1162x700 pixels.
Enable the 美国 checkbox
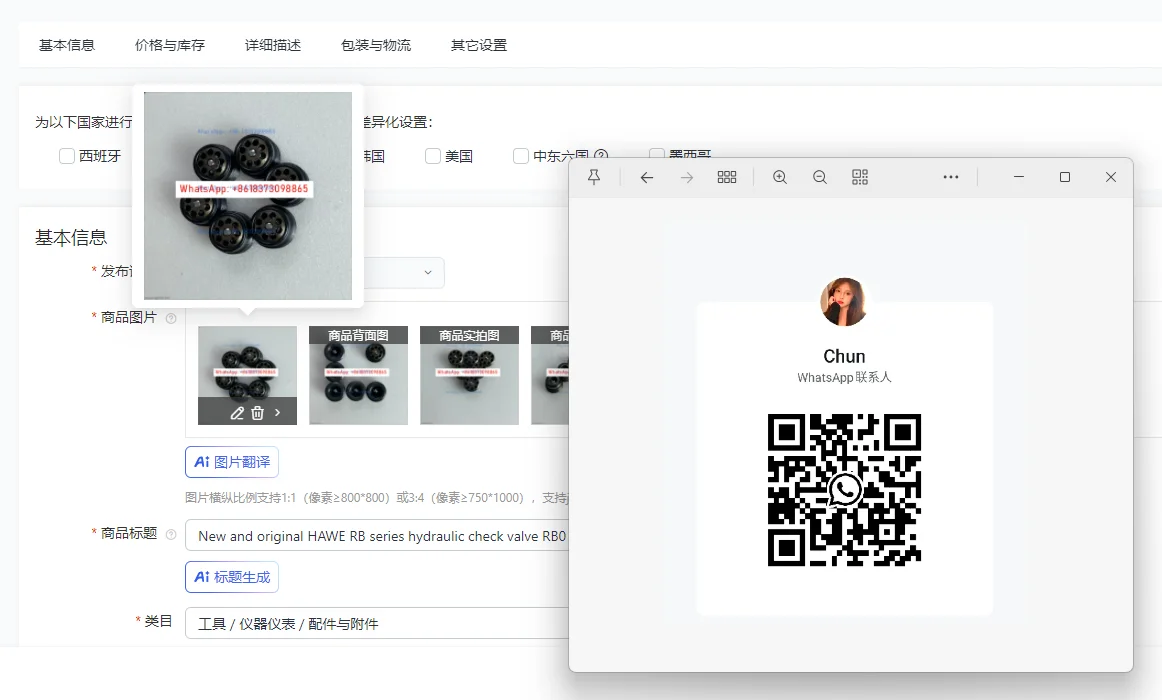tap(433, 156)
